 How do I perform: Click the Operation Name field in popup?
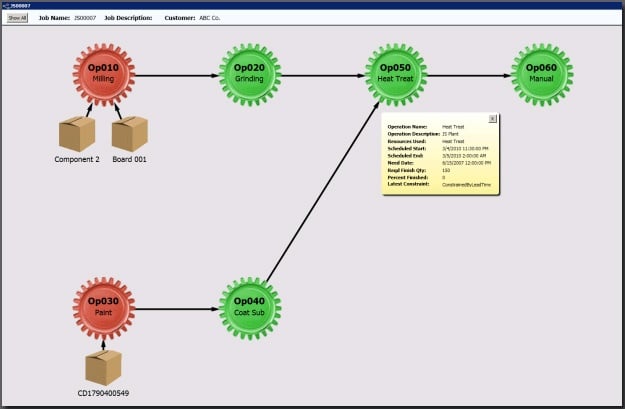pos(420,127)
